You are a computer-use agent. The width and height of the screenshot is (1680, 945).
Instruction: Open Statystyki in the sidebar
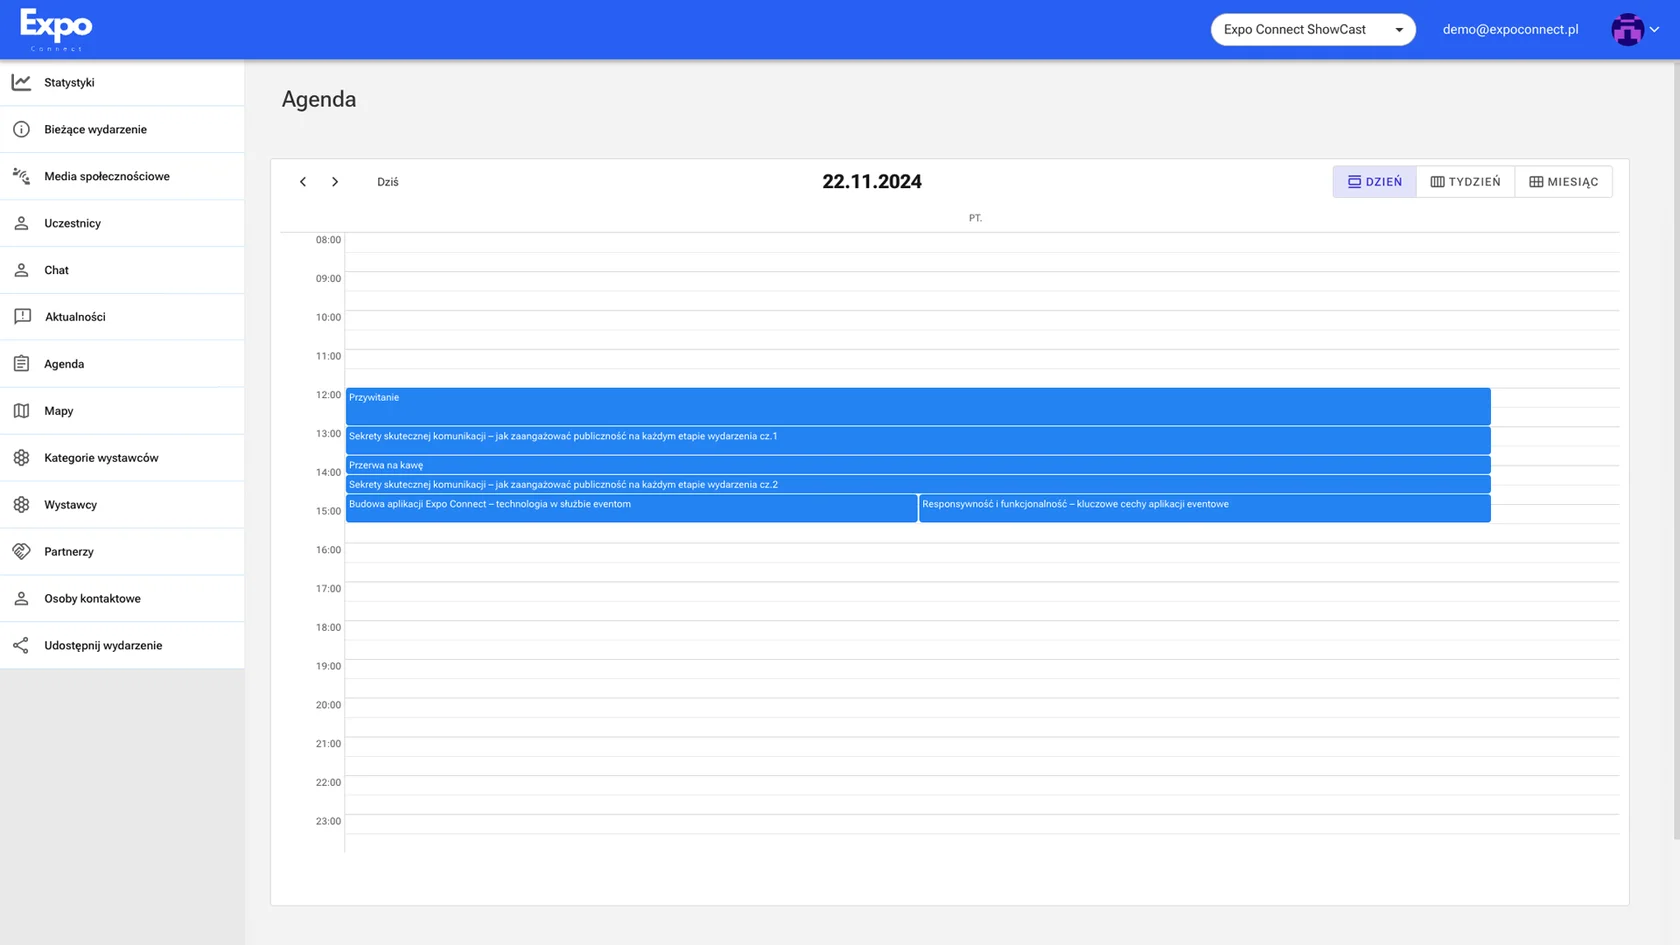[122, 82]
